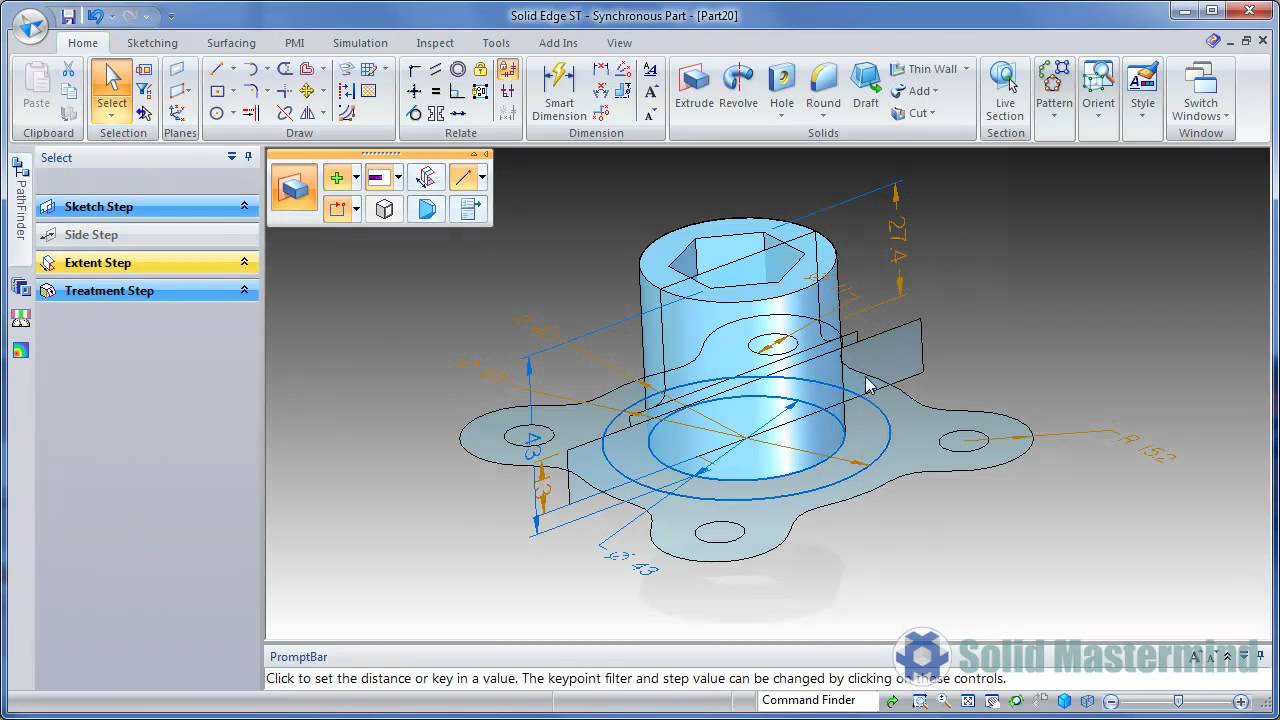Click the Undo arrow in quick access toolbar
The image size is (1280, 720).
[x=95, y=16]
